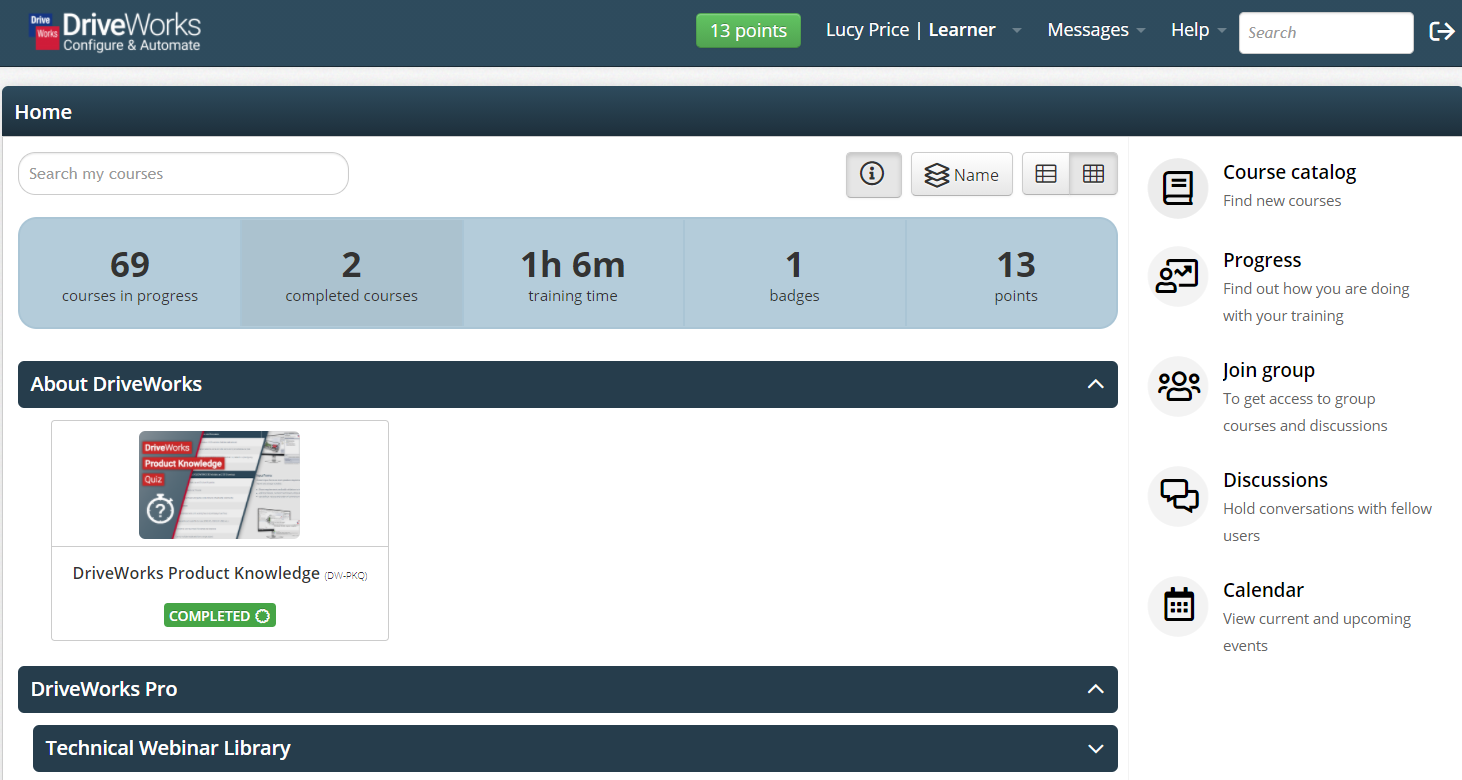Collapse the About DriveWorks section
This screenshot has width=1462, height=780.
tap(1096, 384)
